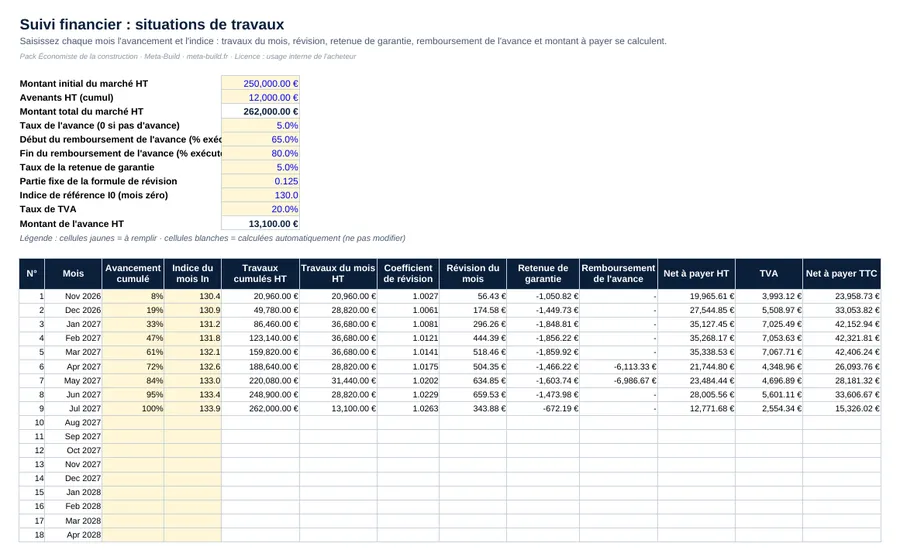
Task: Click the 35,268.17 € net HT cell
Action: [696, 338]
